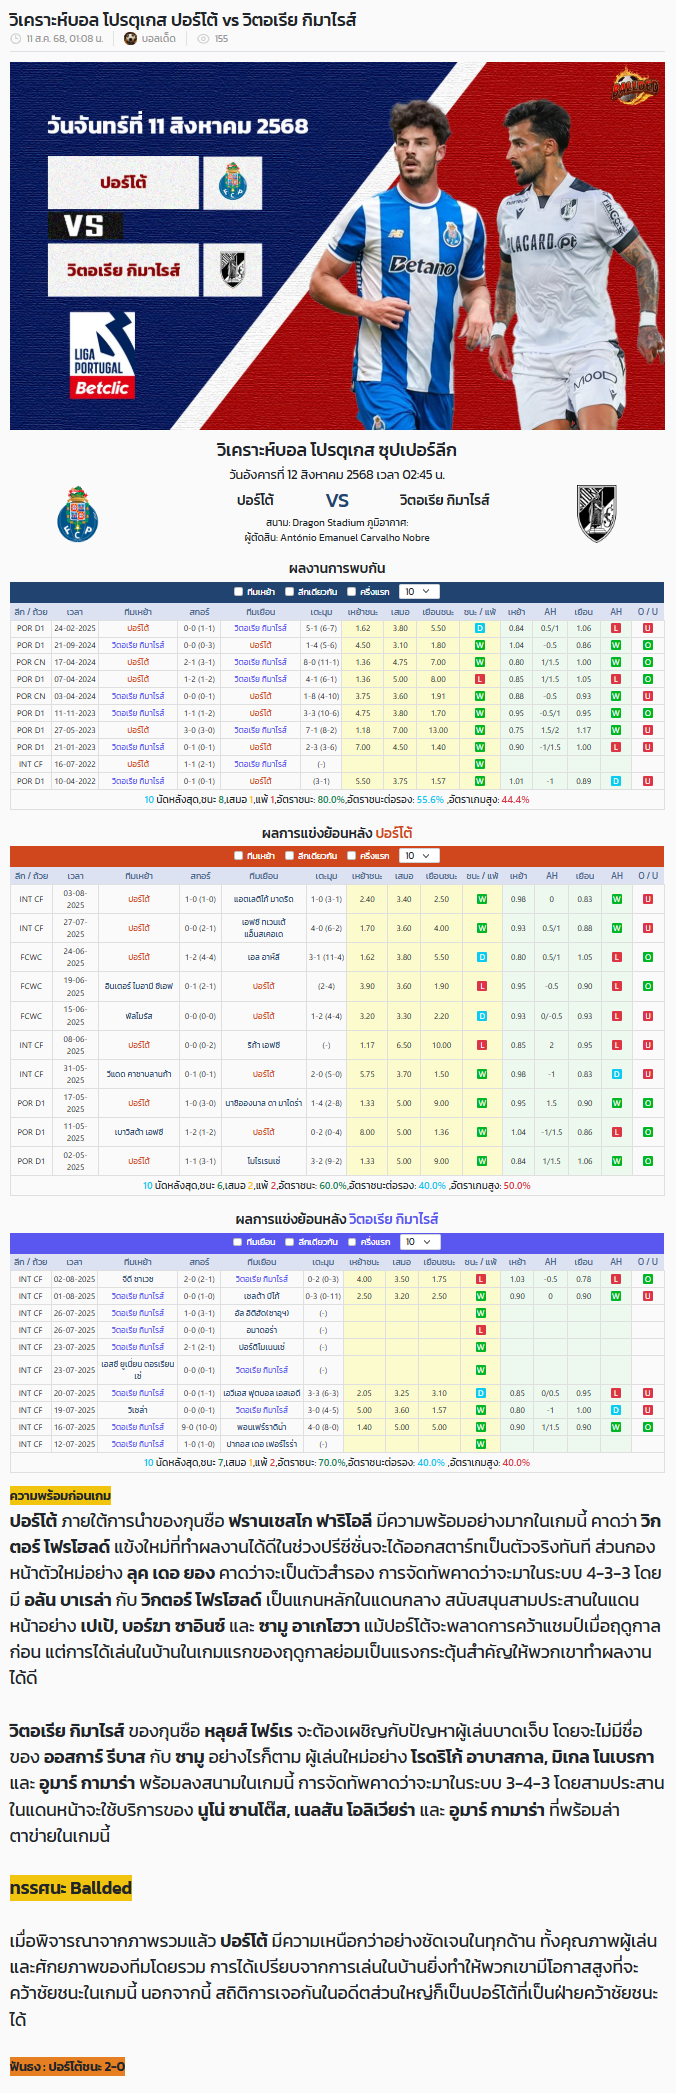Viewport: 676px width, 2093px height.
Task: Click the head-to-head summary line with 80.0%
Action: 337,799
